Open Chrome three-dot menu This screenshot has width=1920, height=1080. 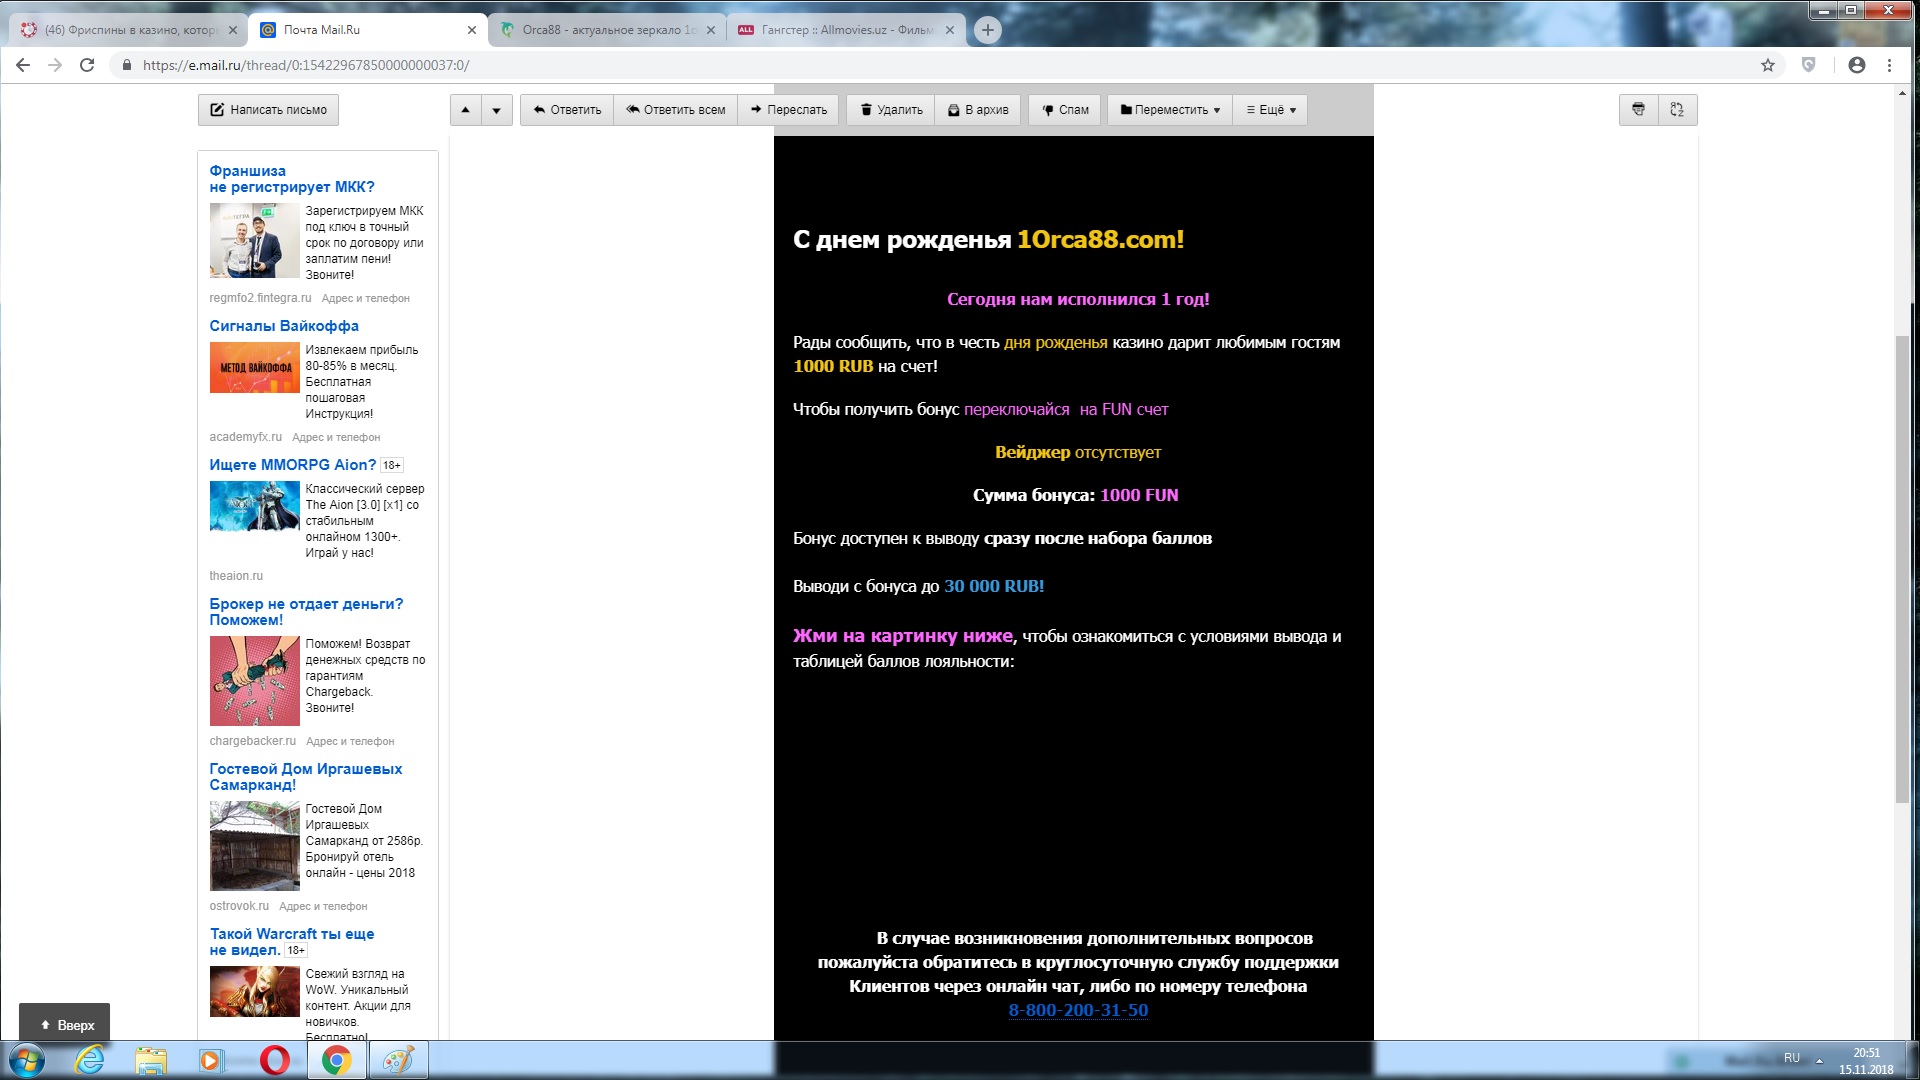point(1889,65)
